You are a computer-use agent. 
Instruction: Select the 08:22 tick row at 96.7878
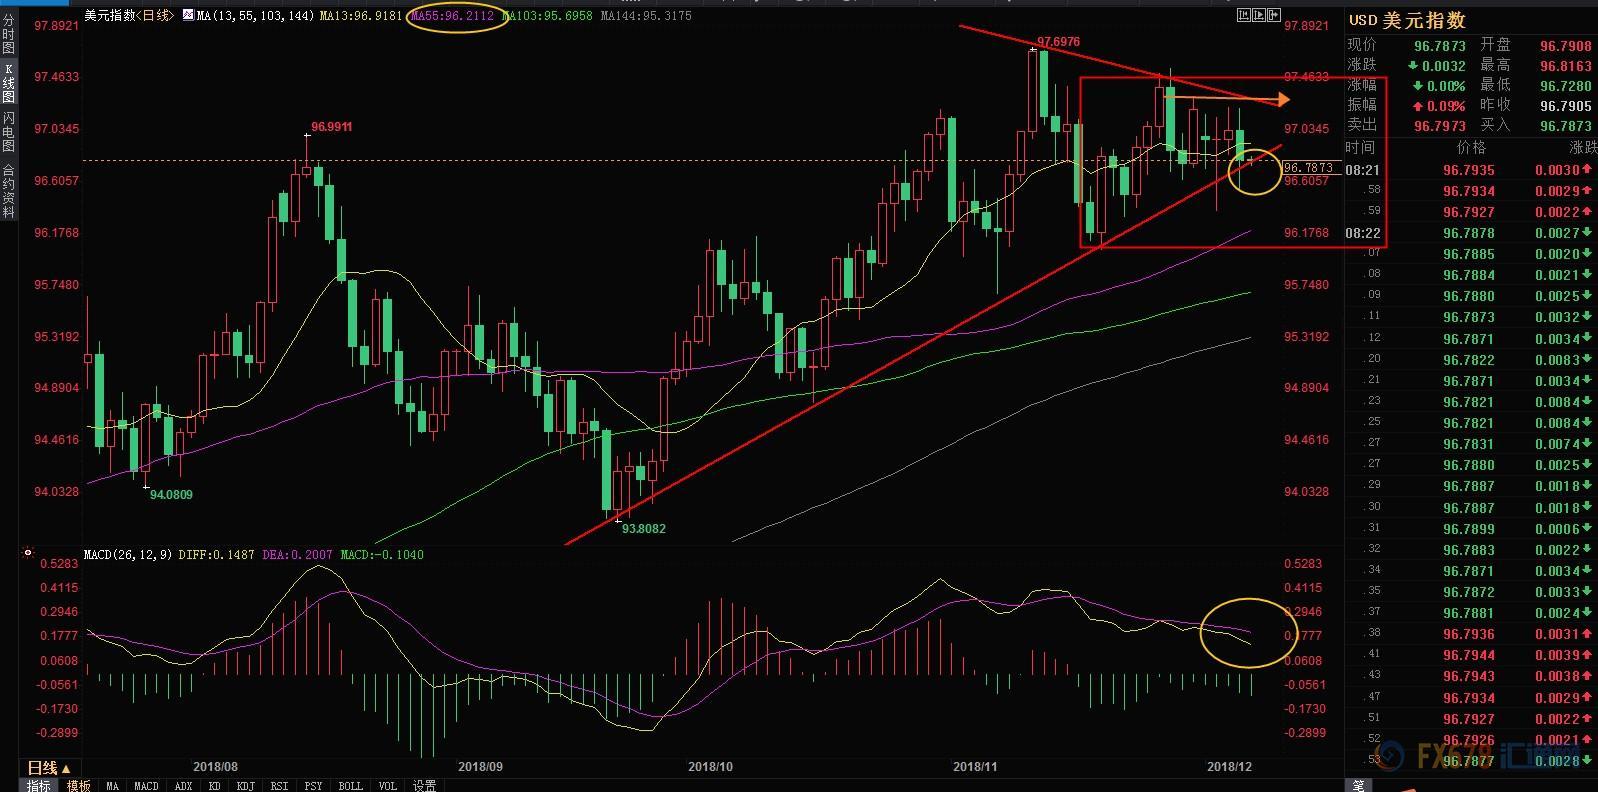click(1471, 234)
